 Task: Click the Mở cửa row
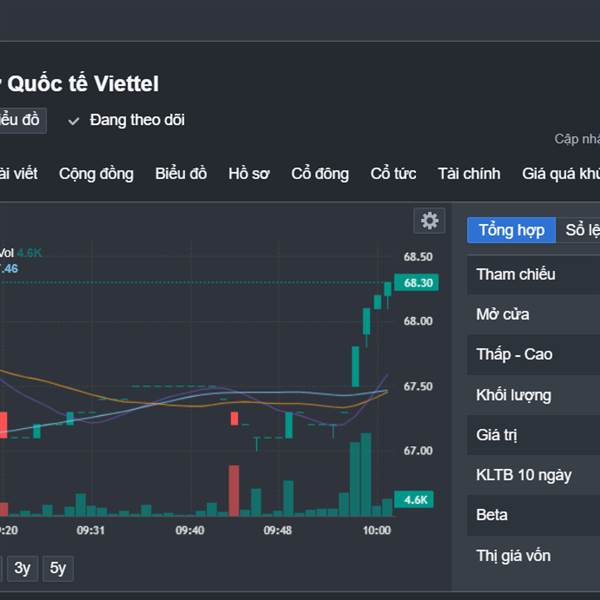(533, 315)
